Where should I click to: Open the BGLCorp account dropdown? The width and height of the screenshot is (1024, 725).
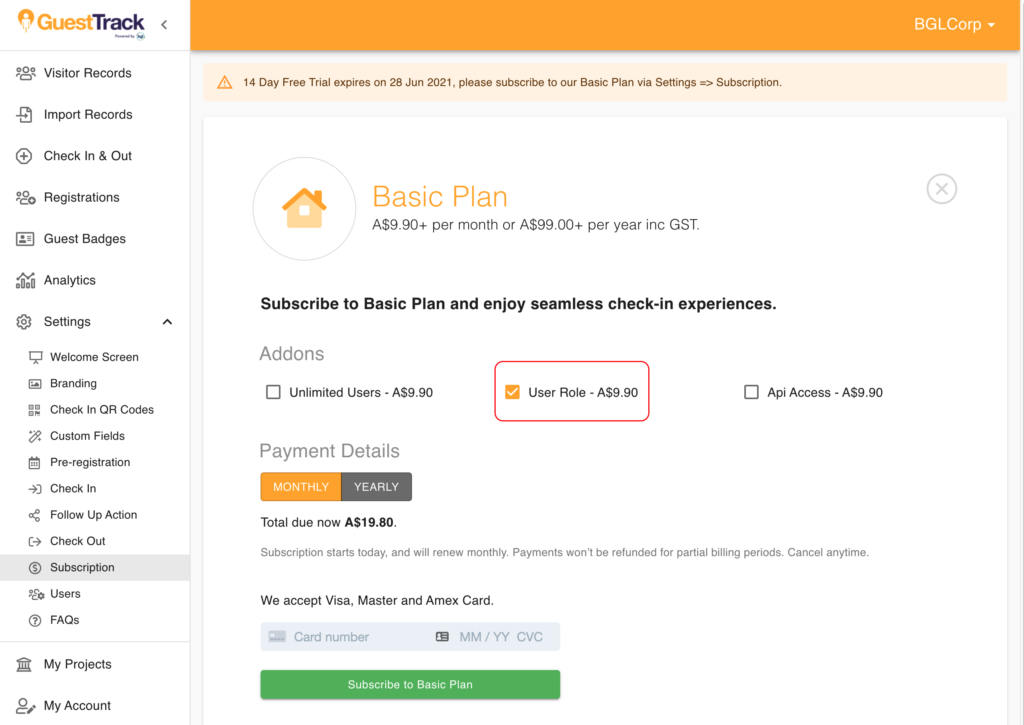coord(954,24)
